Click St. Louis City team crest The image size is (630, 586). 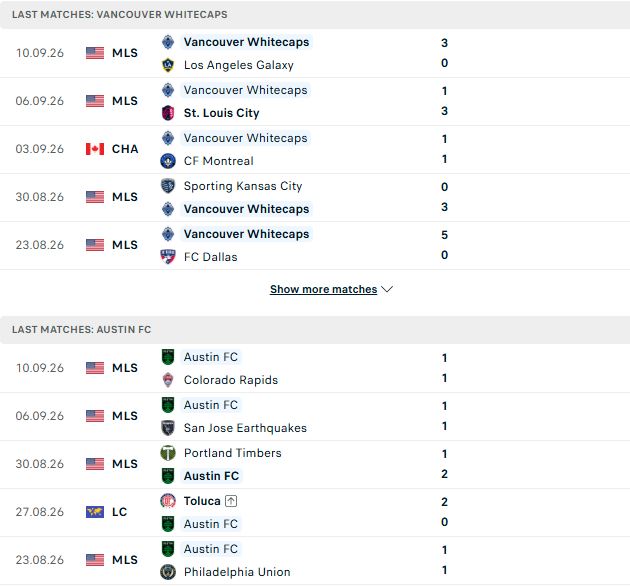[x=168, y=113]
